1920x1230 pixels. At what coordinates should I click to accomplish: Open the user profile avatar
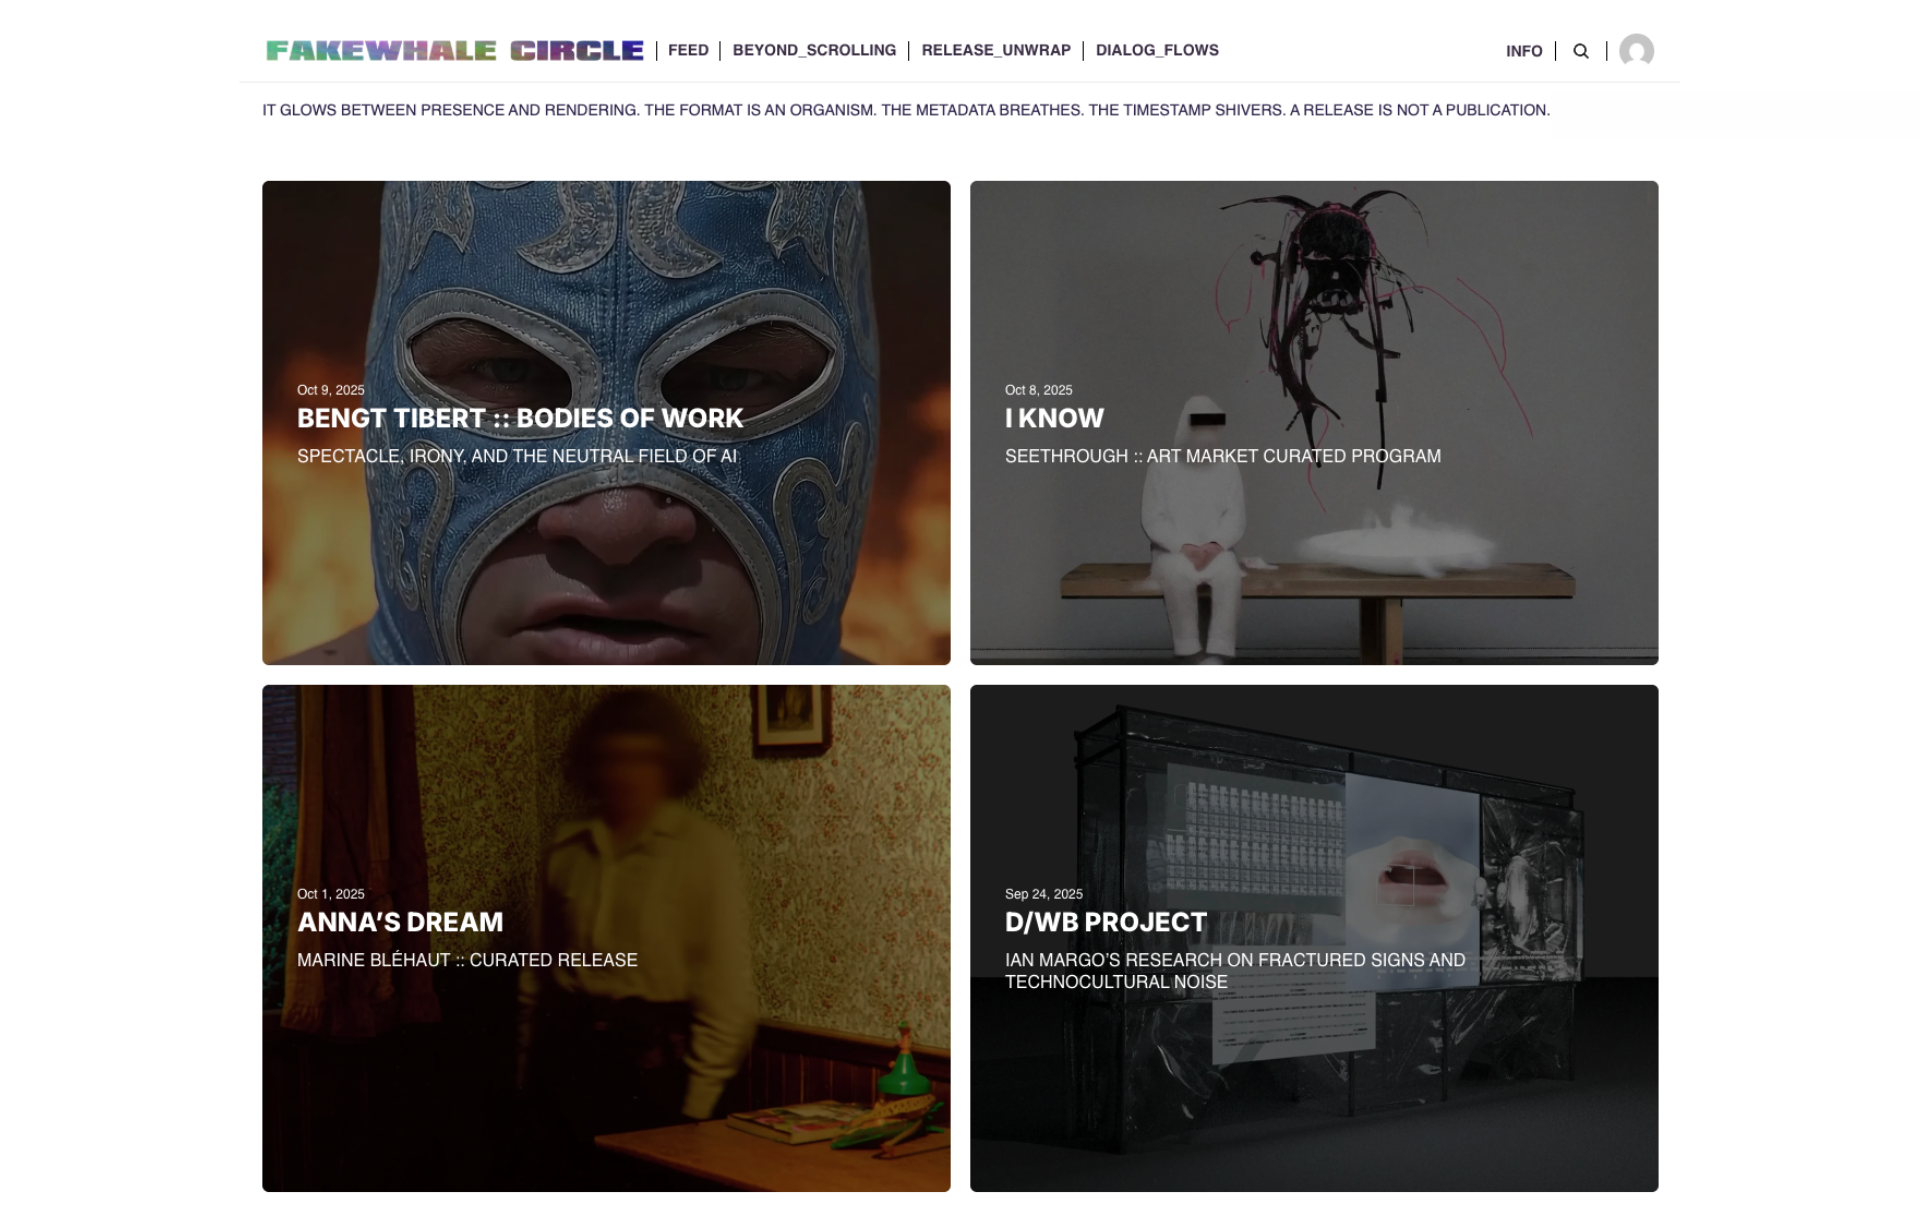1636,50
